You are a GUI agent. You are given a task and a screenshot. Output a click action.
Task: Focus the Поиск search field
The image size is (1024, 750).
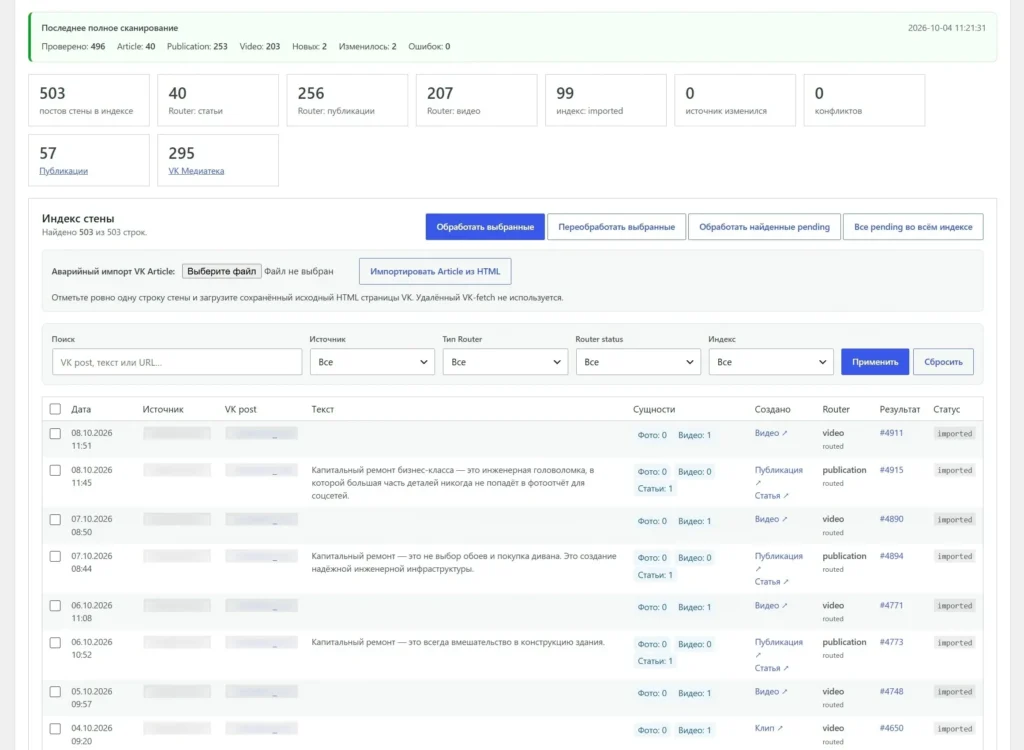pyautogui.click(x=177, y=362)
